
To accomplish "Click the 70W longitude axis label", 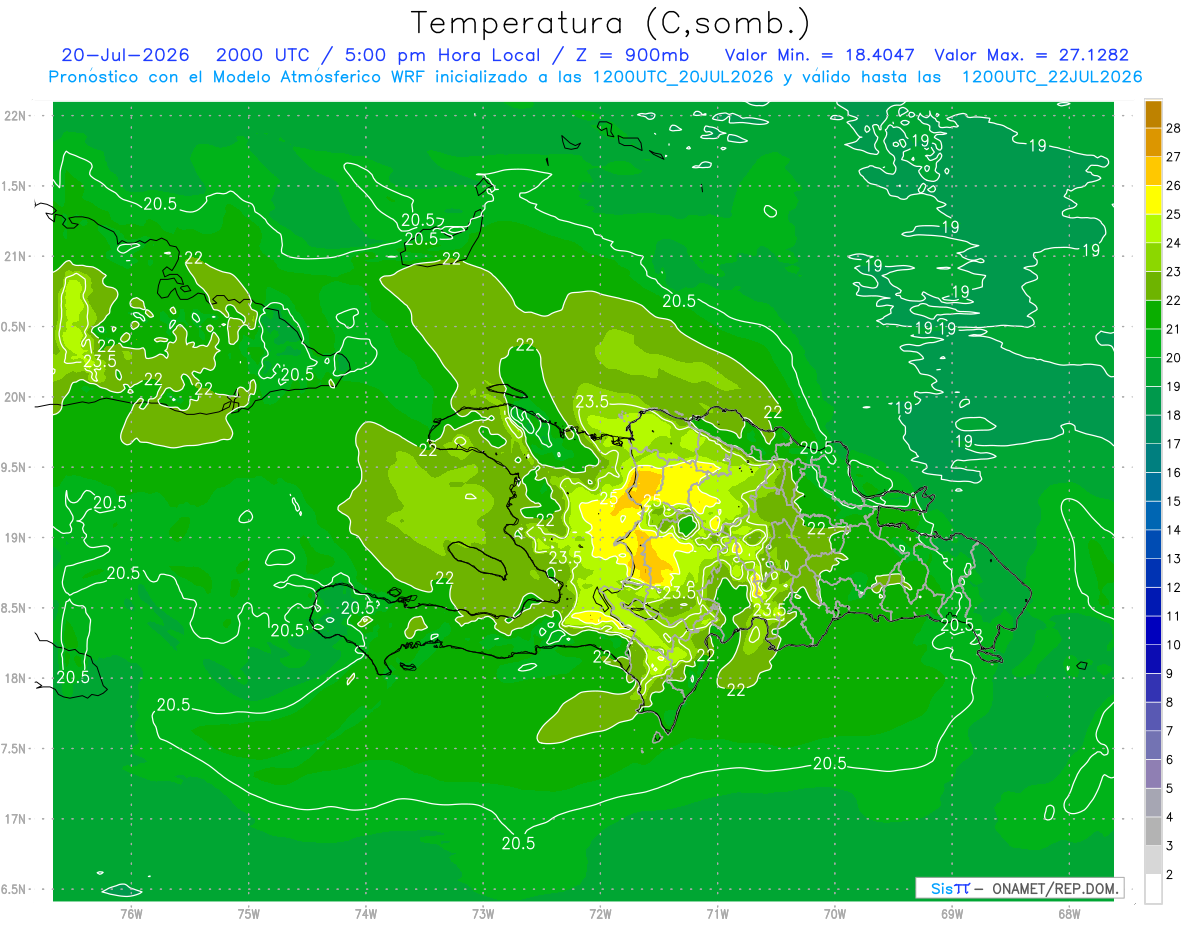I will point(835,914).
